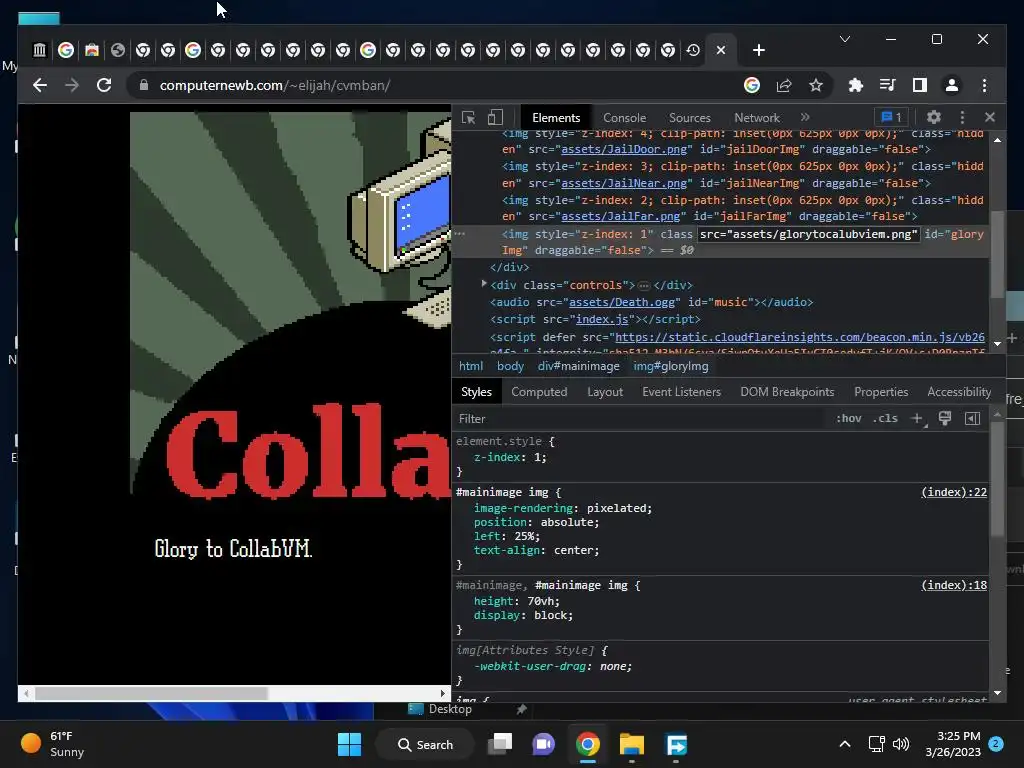Click the ellipsis actions beside the selected img node
Image resolution: width=1024 pixels, height=768 pixels.
coord(459,234)
